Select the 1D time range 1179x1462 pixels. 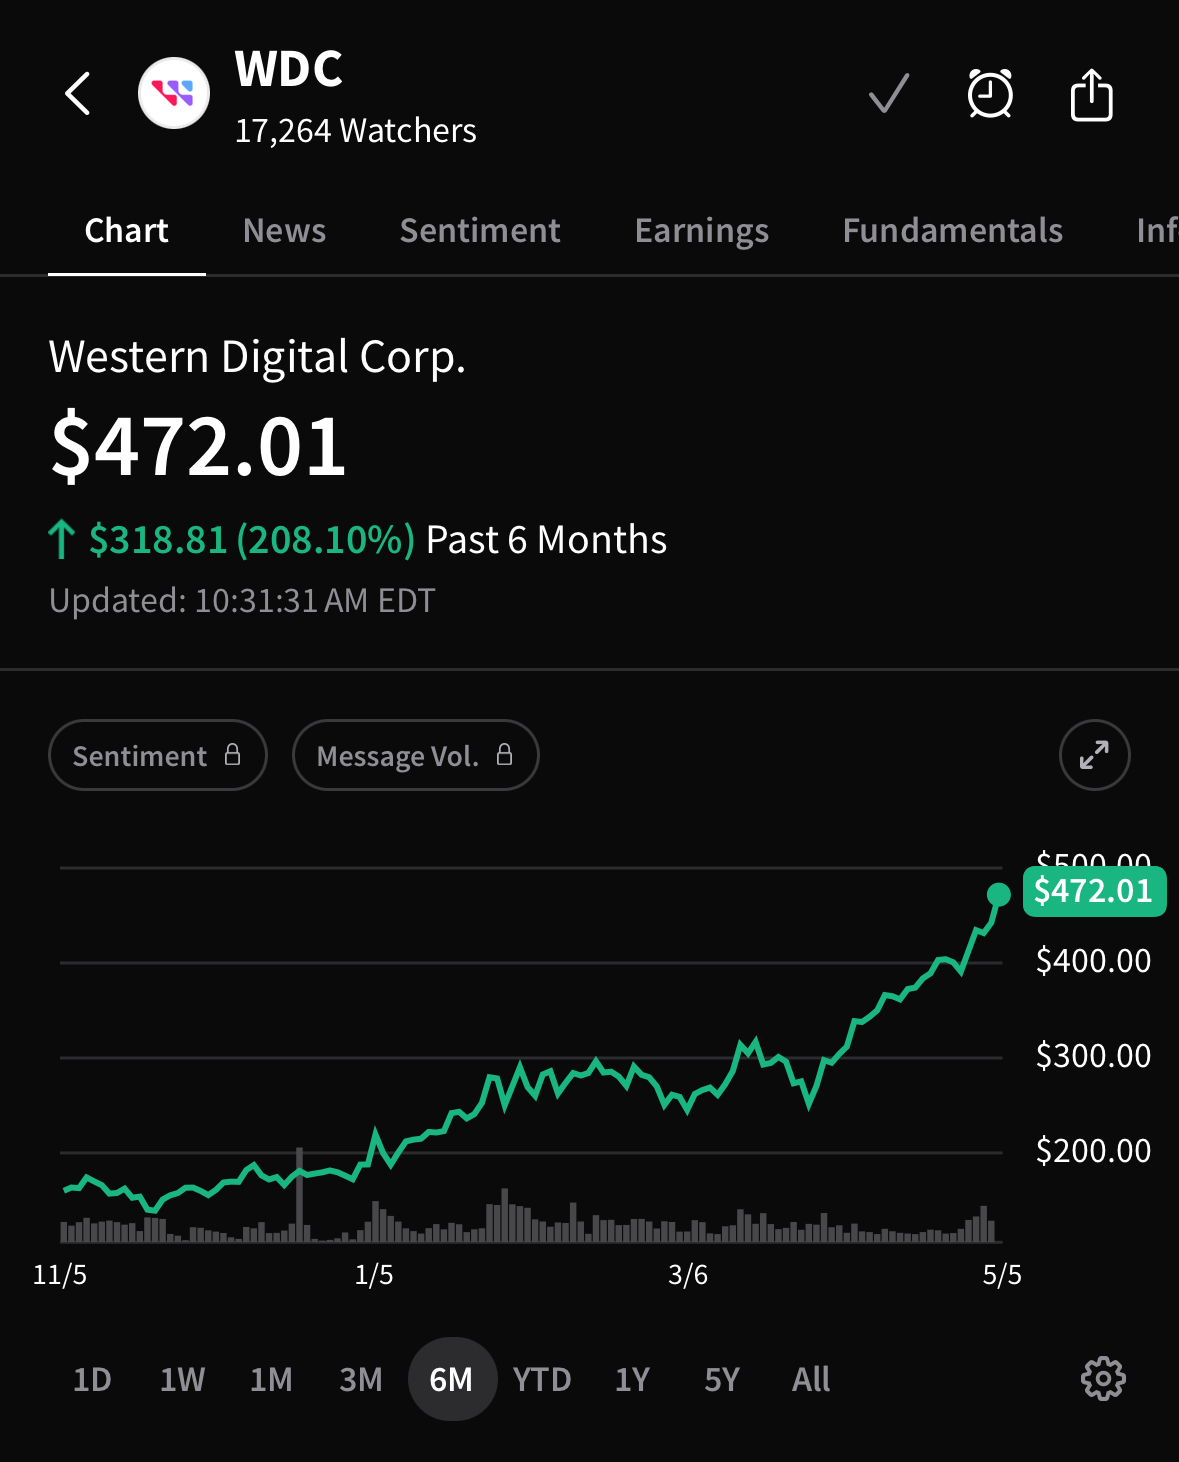pos(92,1380)
